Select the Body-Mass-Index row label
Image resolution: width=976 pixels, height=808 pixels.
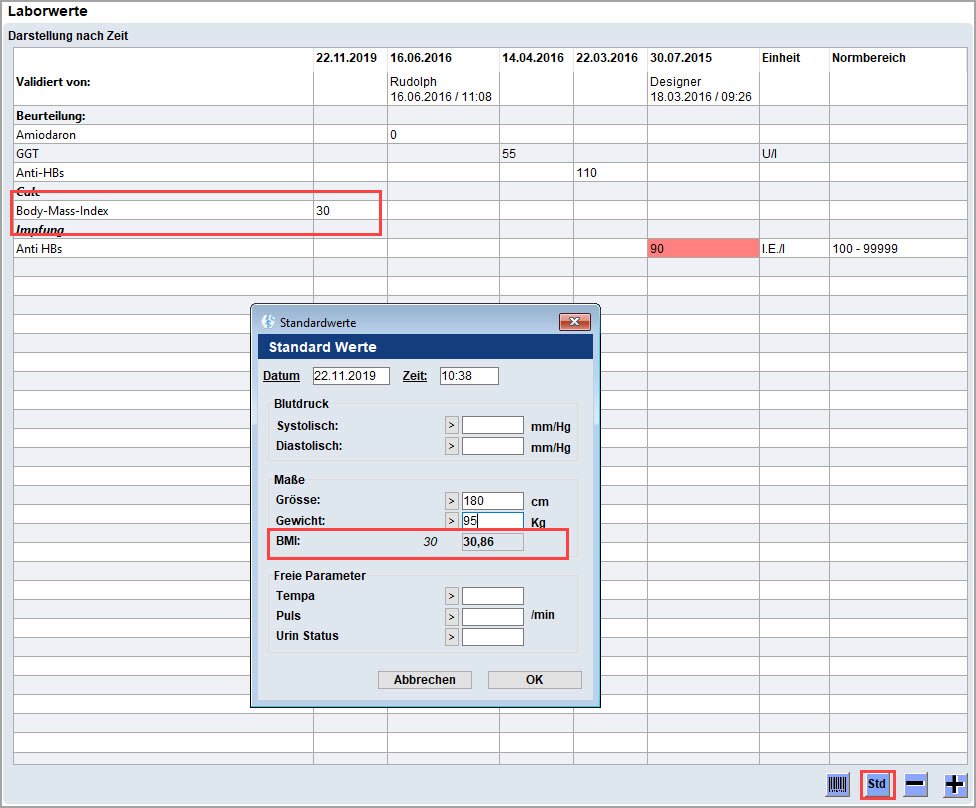pyautogui.click(x=62, y=211)
